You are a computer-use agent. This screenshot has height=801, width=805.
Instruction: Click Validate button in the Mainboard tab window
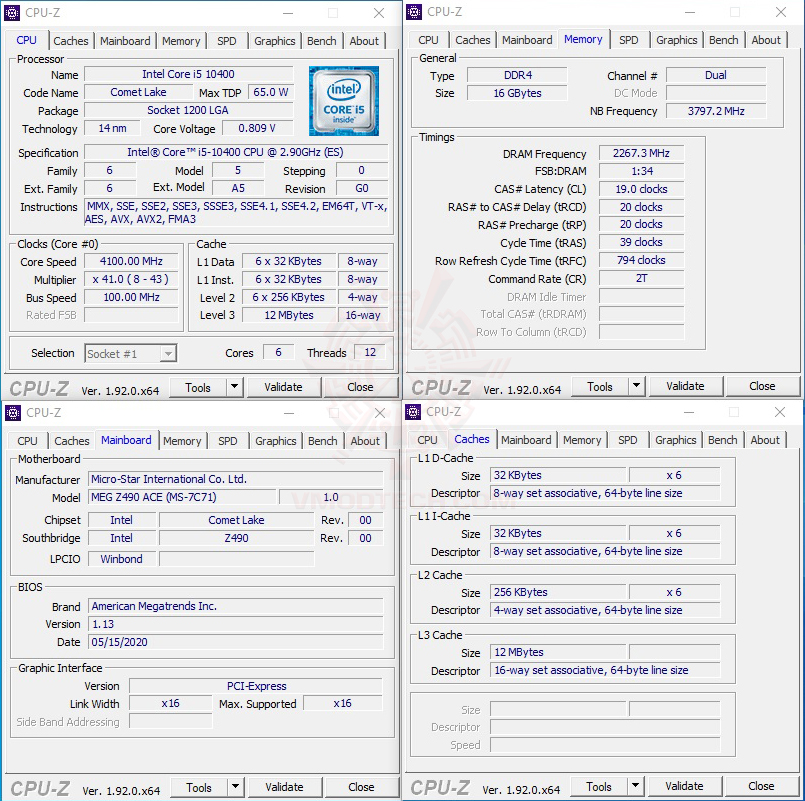284,787
